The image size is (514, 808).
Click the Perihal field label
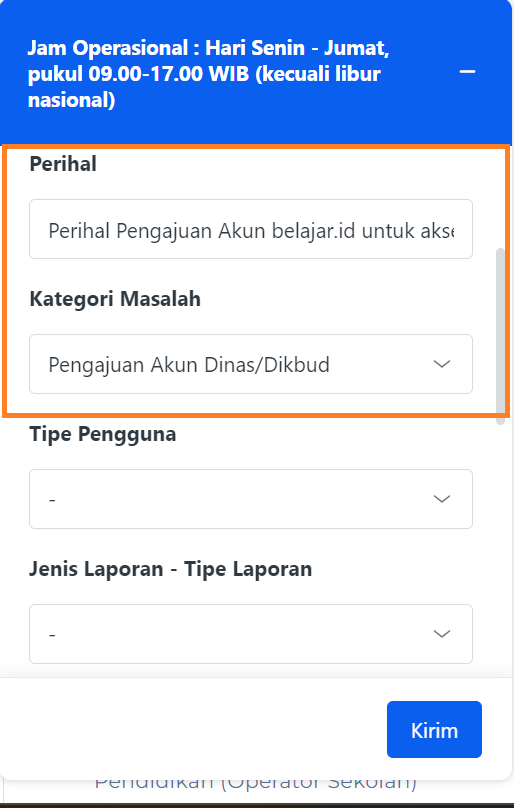(63, 164)
